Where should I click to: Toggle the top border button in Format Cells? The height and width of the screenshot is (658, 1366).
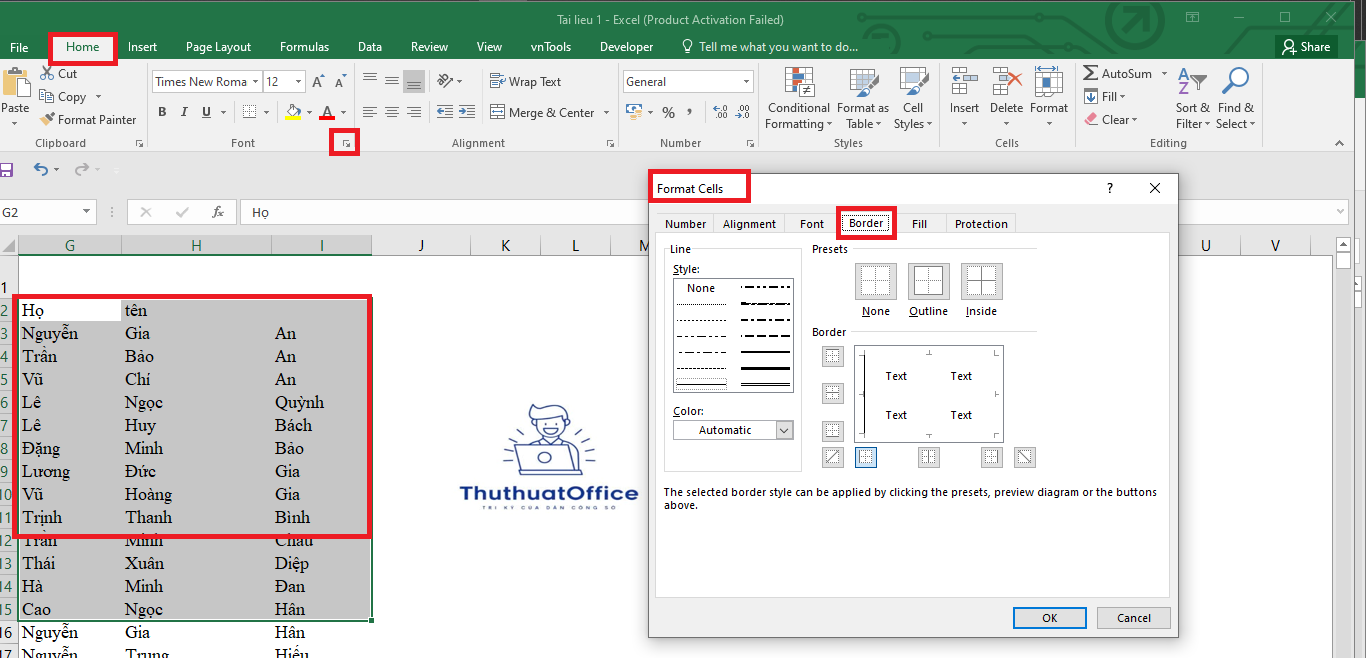pos(833,356)
